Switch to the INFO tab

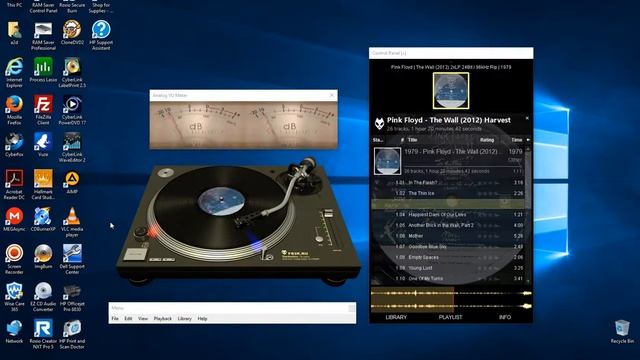505,317
